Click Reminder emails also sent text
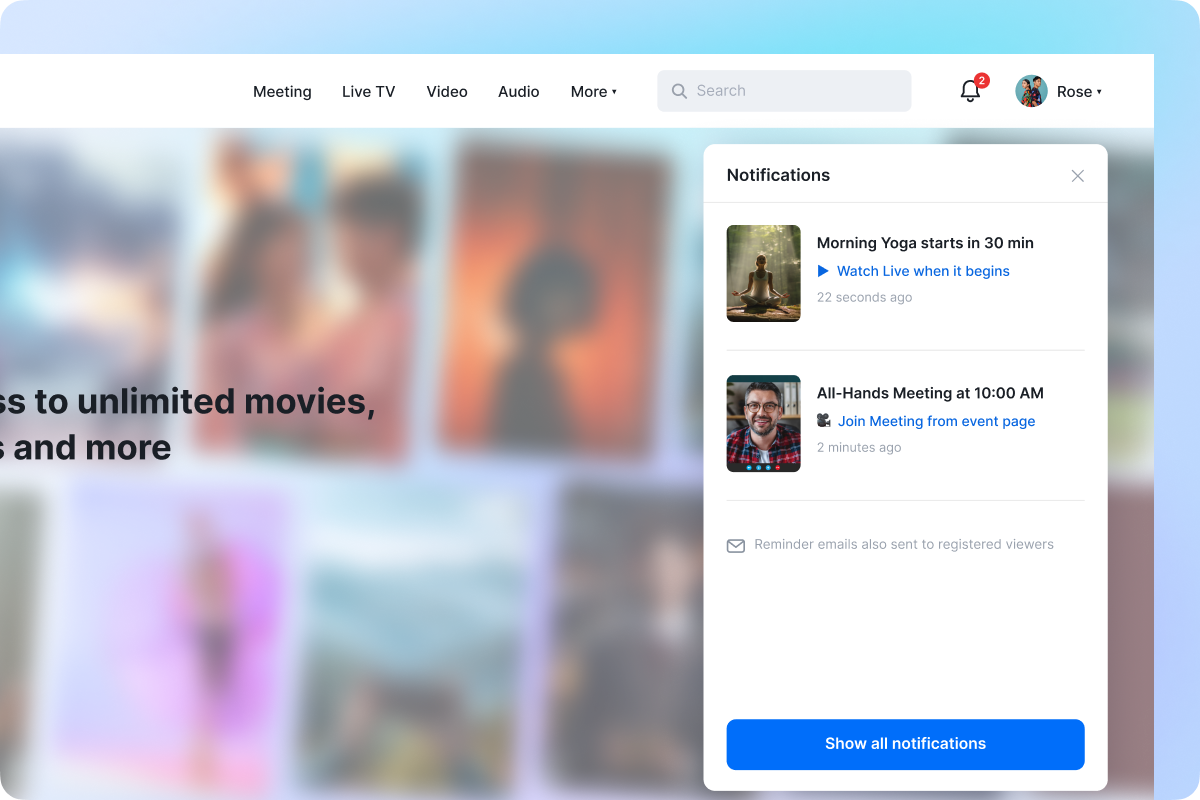The height and width of the screenshot is (800, 1200). point(904,545)
